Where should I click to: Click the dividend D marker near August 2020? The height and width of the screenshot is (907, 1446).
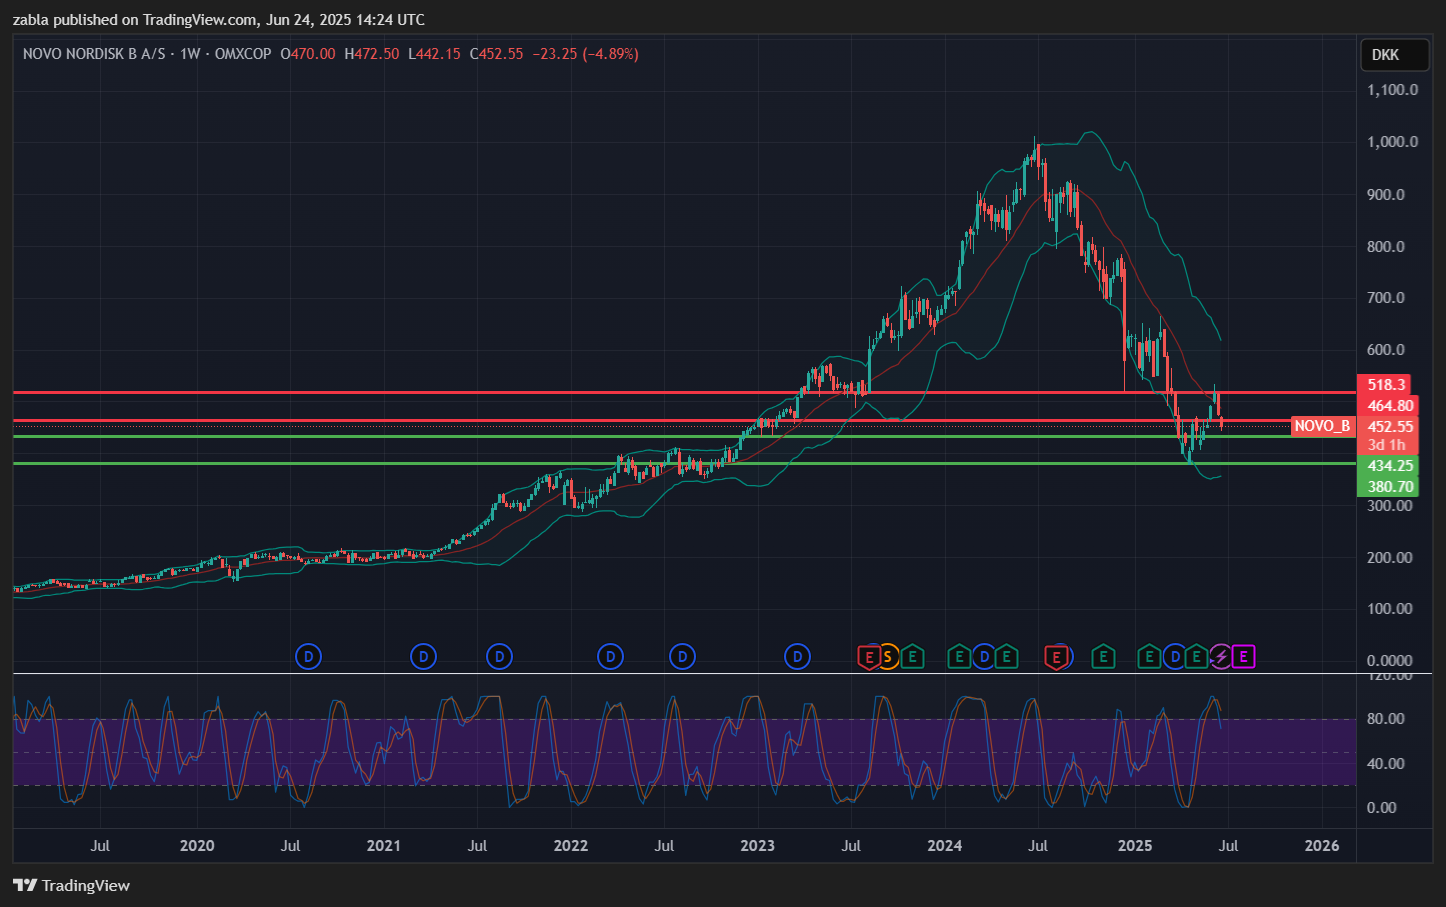click(x=309, y=657)
